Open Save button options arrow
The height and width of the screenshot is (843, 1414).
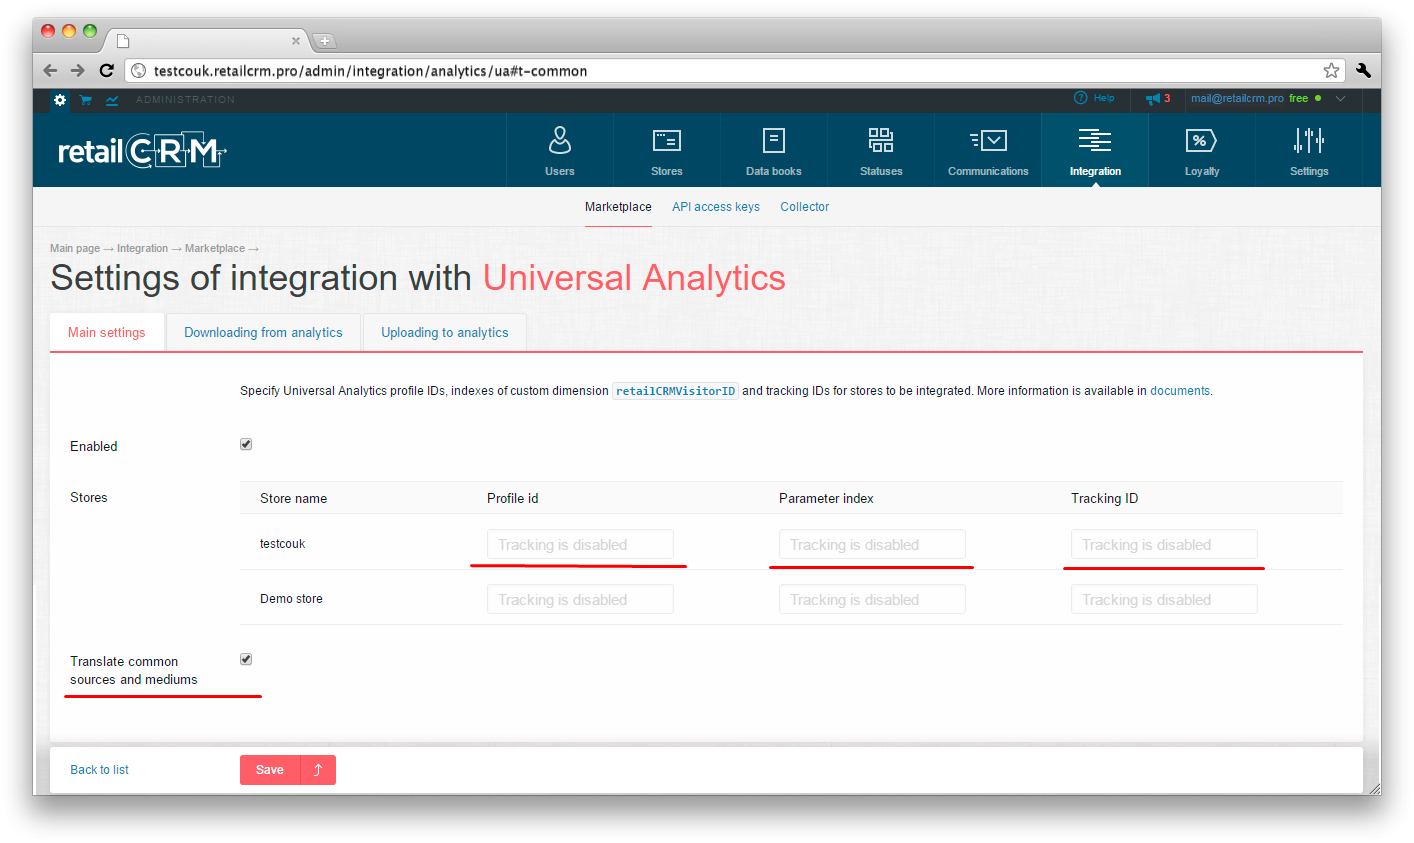click(318, 770)
